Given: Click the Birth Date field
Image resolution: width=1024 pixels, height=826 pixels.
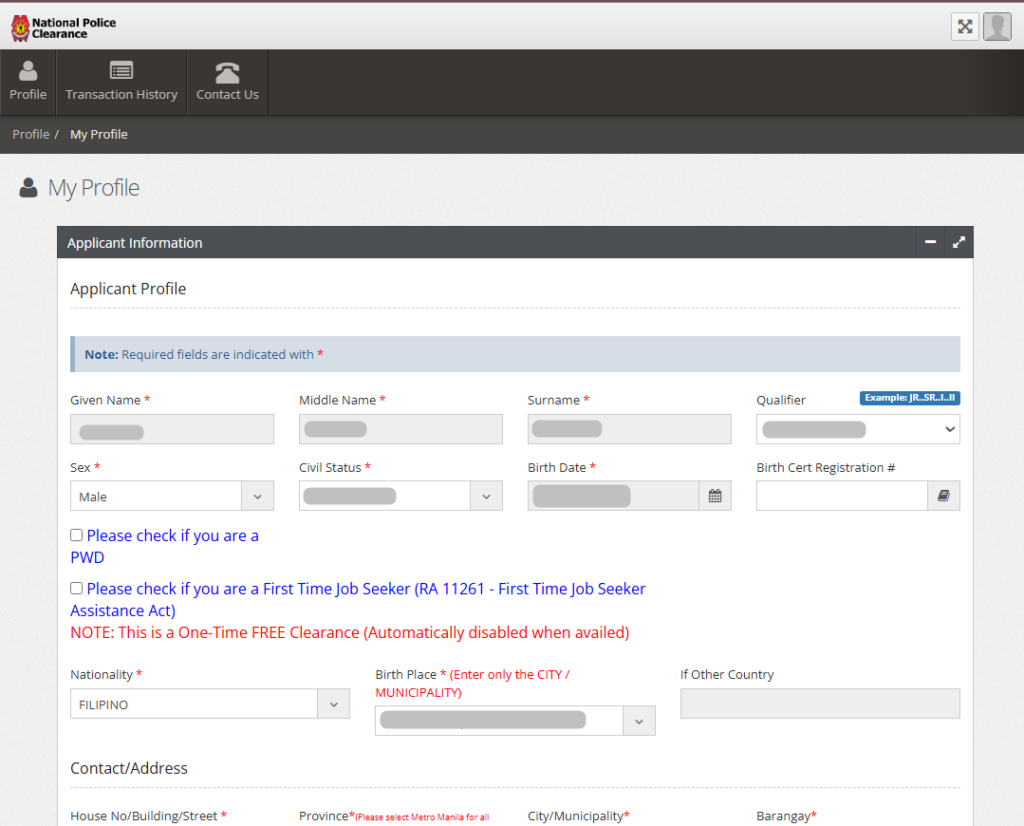Looking at the screenshot, I should [613, 496].
